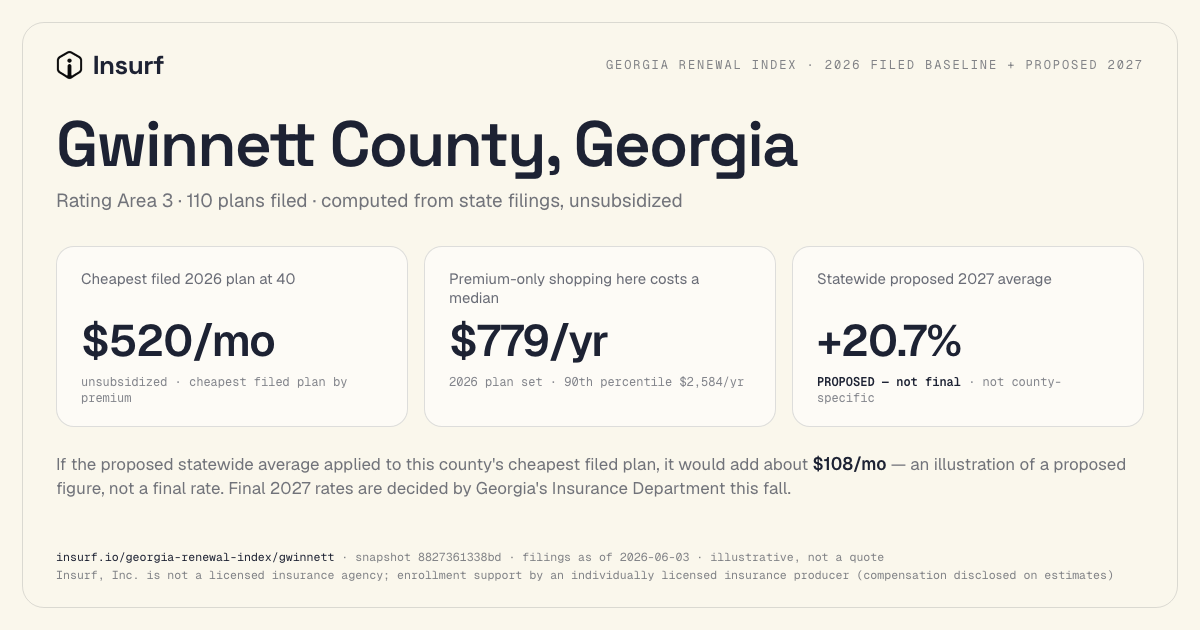Click the Insurf brand name text
1200x630 pixels.
(128, 66)
